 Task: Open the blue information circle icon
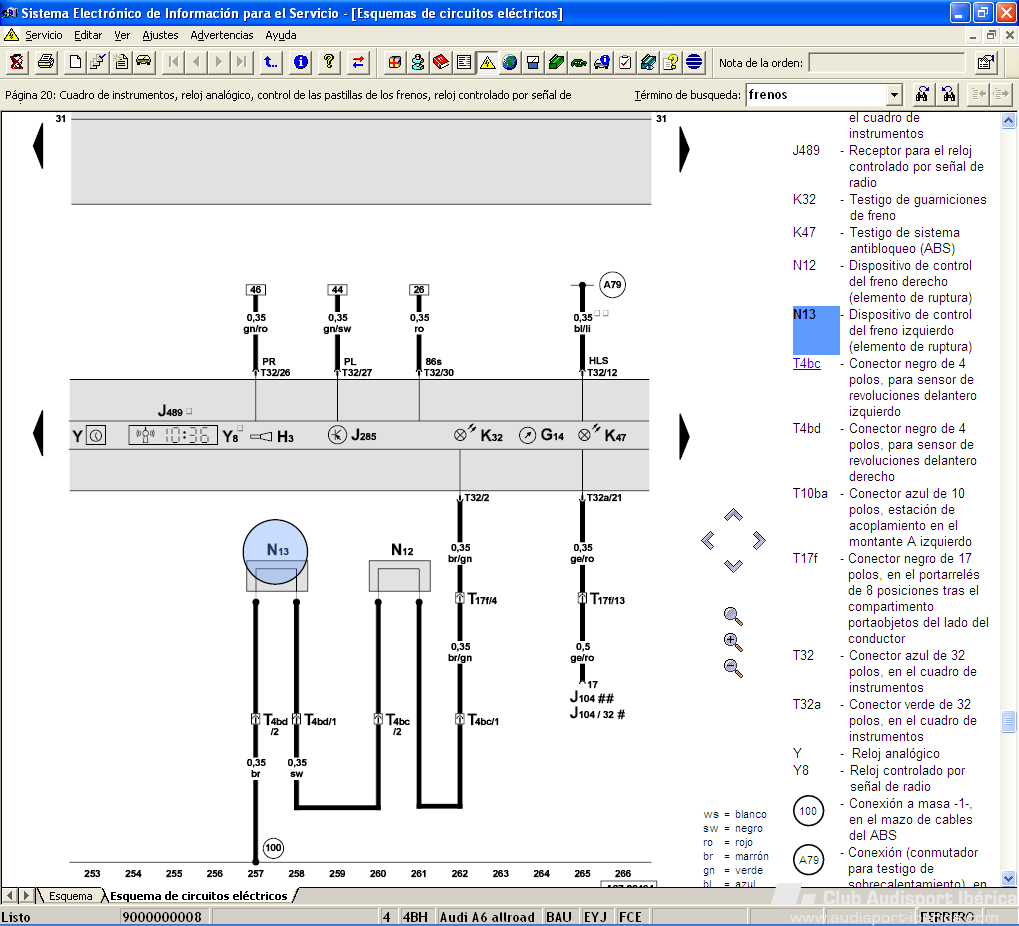click(x=300, y=62)
